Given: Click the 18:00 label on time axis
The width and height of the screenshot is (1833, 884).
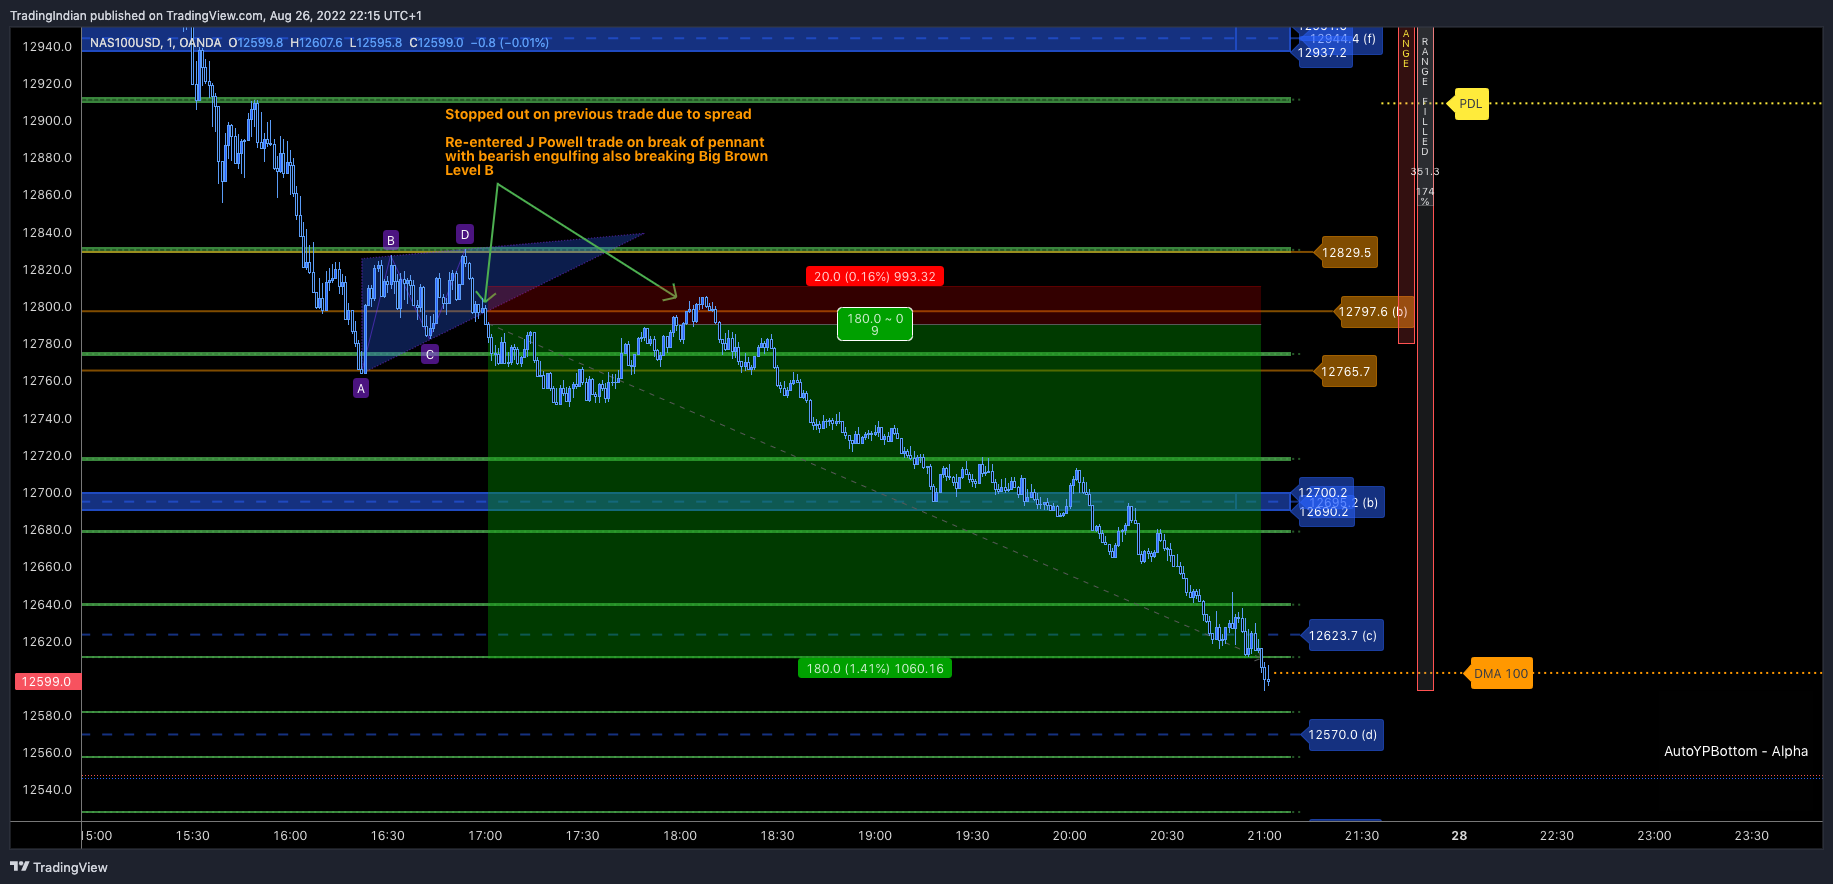Looking at the screenshot, I should coord(680,835).
